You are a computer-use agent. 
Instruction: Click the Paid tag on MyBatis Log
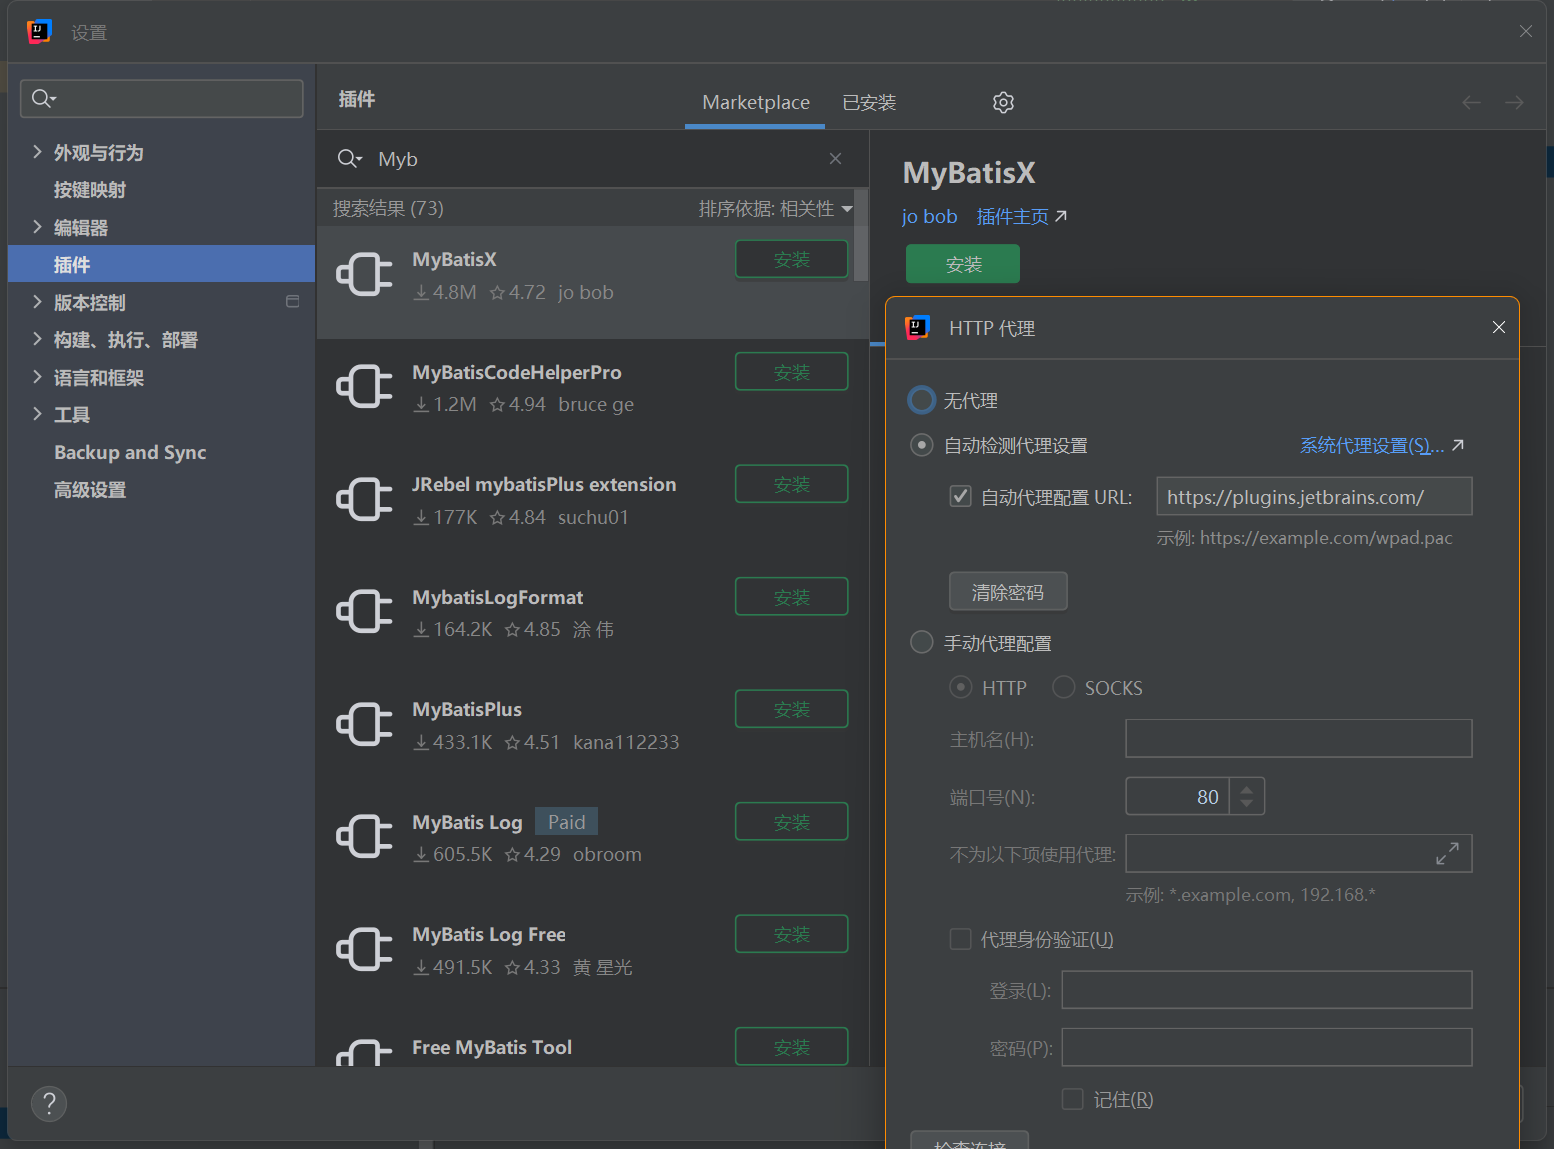[x=566, y=821]
